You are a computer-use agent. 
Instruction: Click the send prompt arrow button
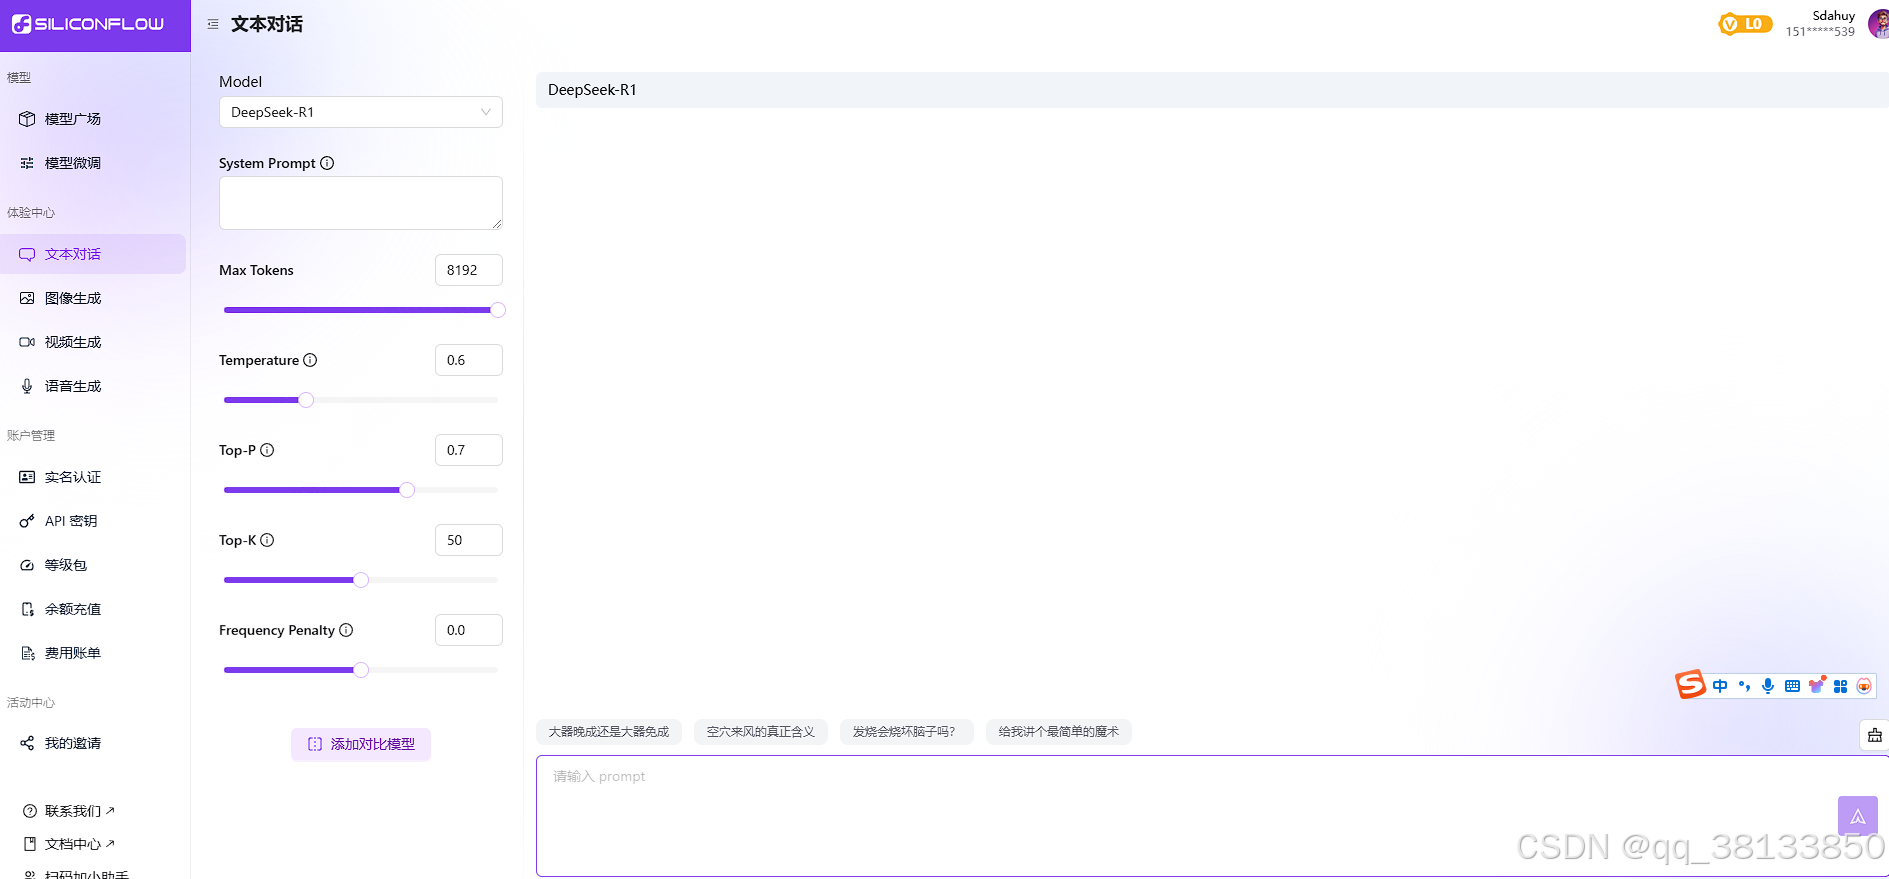click(x=1858, y=816)
